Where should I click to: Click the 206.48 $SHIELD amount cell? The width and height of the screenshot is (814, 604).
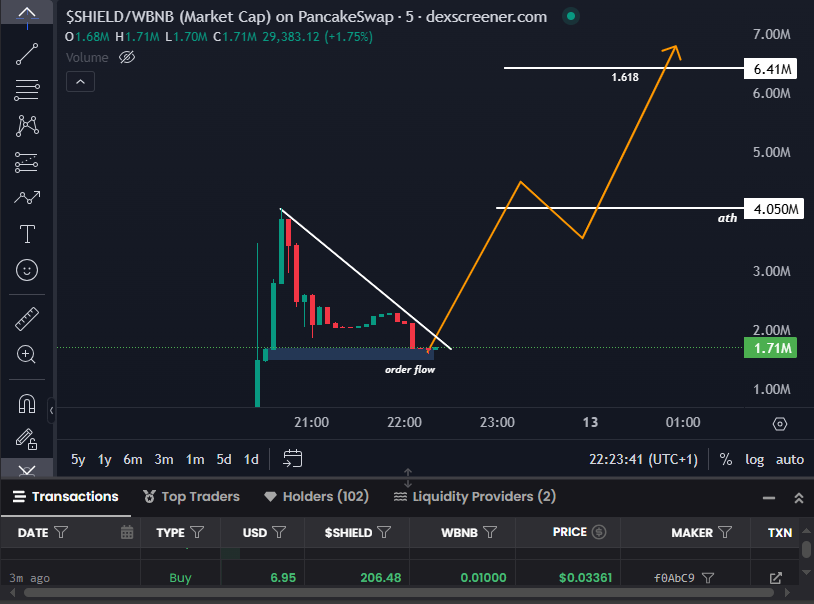click(x=381, y=578)
